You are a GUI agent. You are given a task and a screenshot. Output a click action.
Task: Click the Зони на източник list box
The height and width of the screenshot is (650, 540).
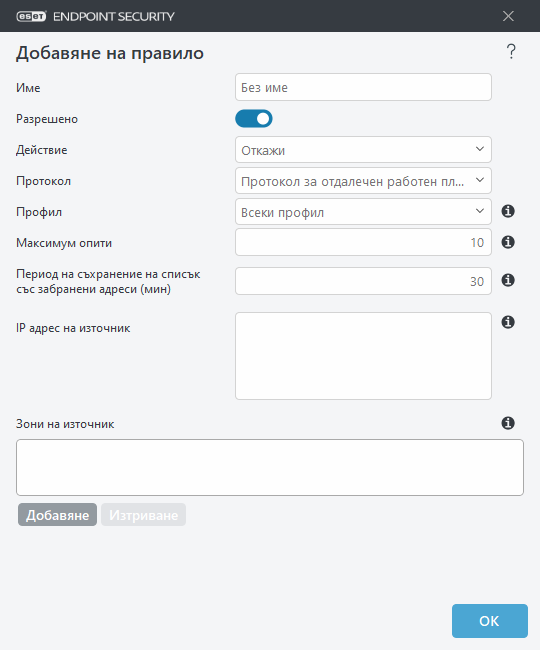point(270,468)
